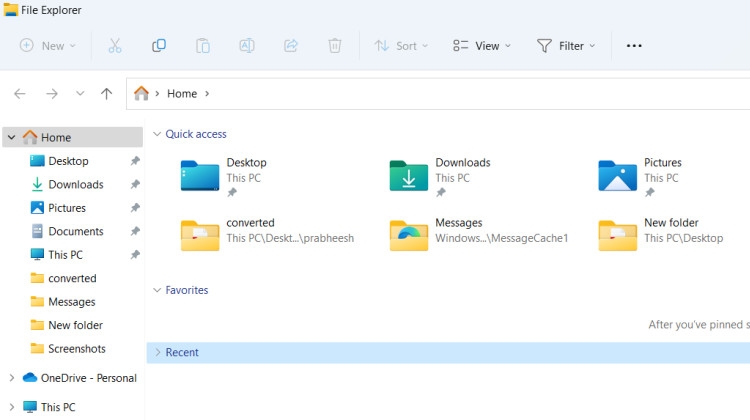Click path text This PC\Deskt...\prabheesh

[290, 238]
